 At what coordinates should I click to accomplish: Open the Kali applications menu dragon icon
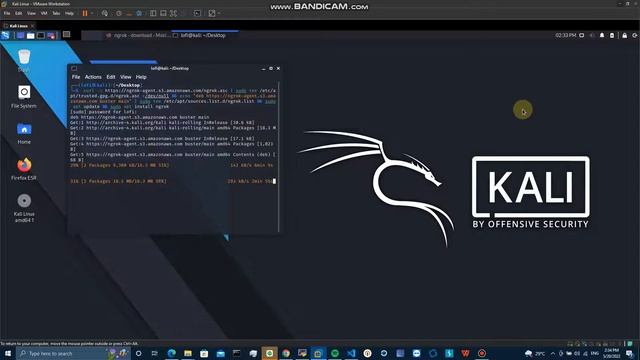click(x=5, y=36)
